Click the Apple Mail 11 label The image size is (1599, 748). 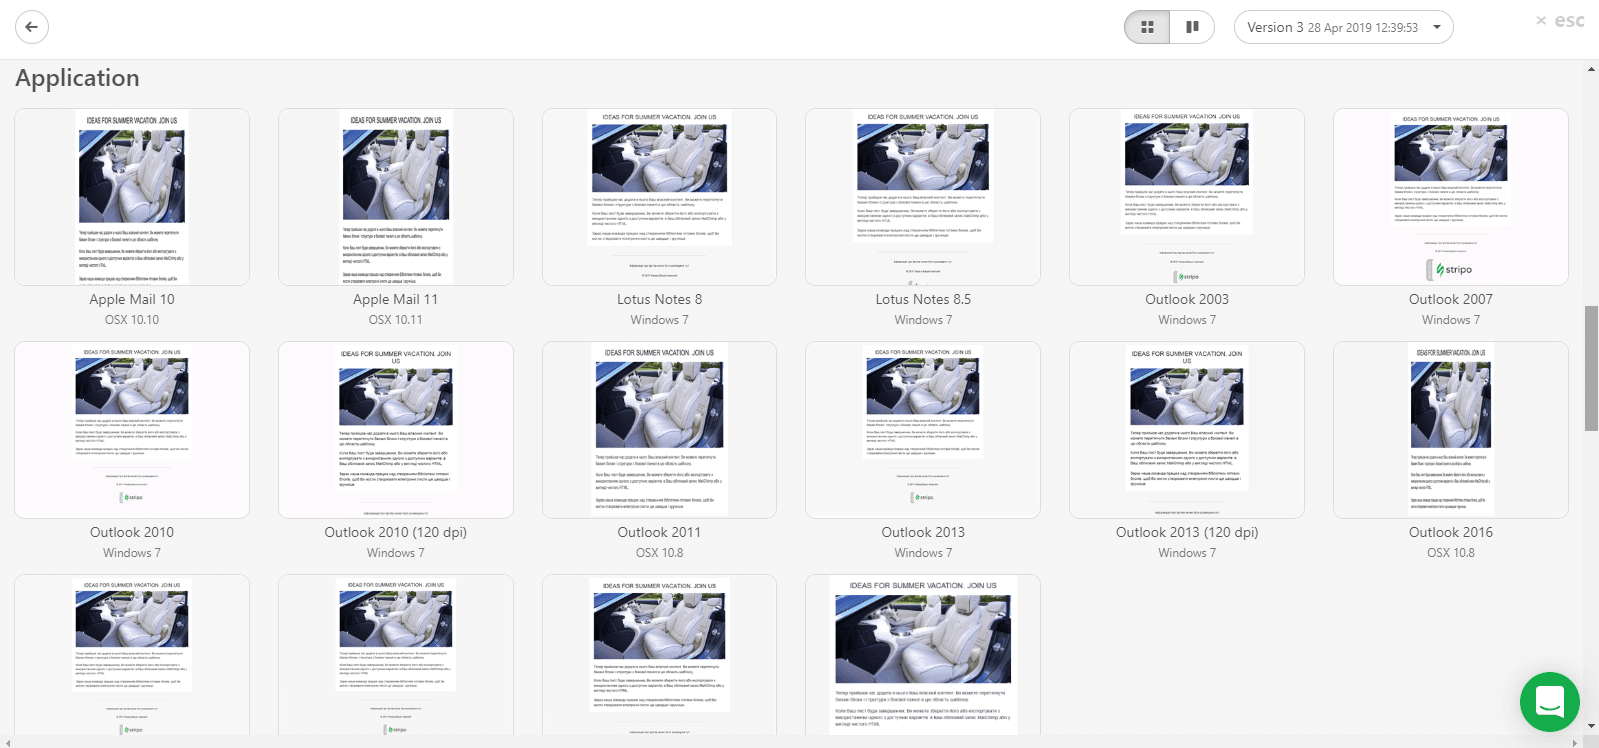point(396,299)
